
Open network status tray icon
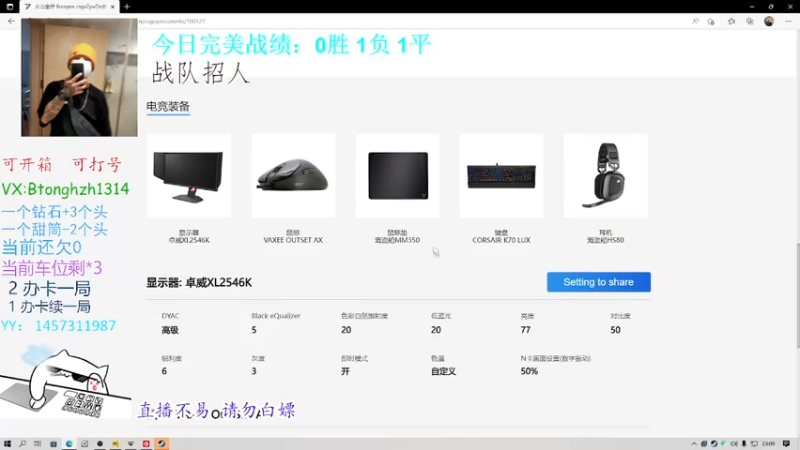click(754, 444)
